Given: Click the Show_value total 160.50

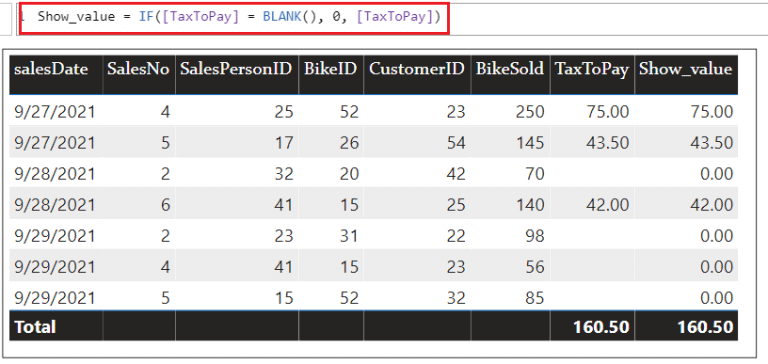Looking at the screenshot, I should 705,327.
